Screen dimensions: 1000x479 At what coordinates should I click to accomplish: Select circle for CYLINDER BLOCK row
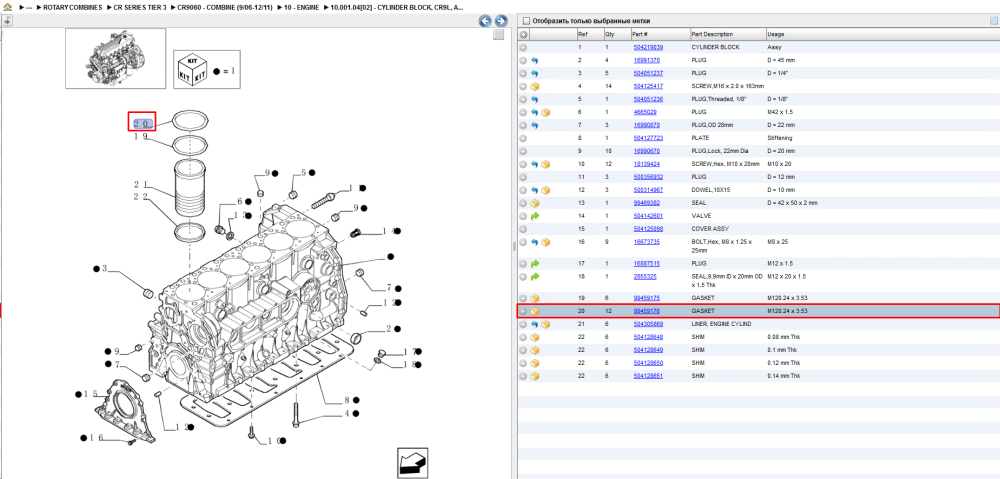(x=523, y=48)
